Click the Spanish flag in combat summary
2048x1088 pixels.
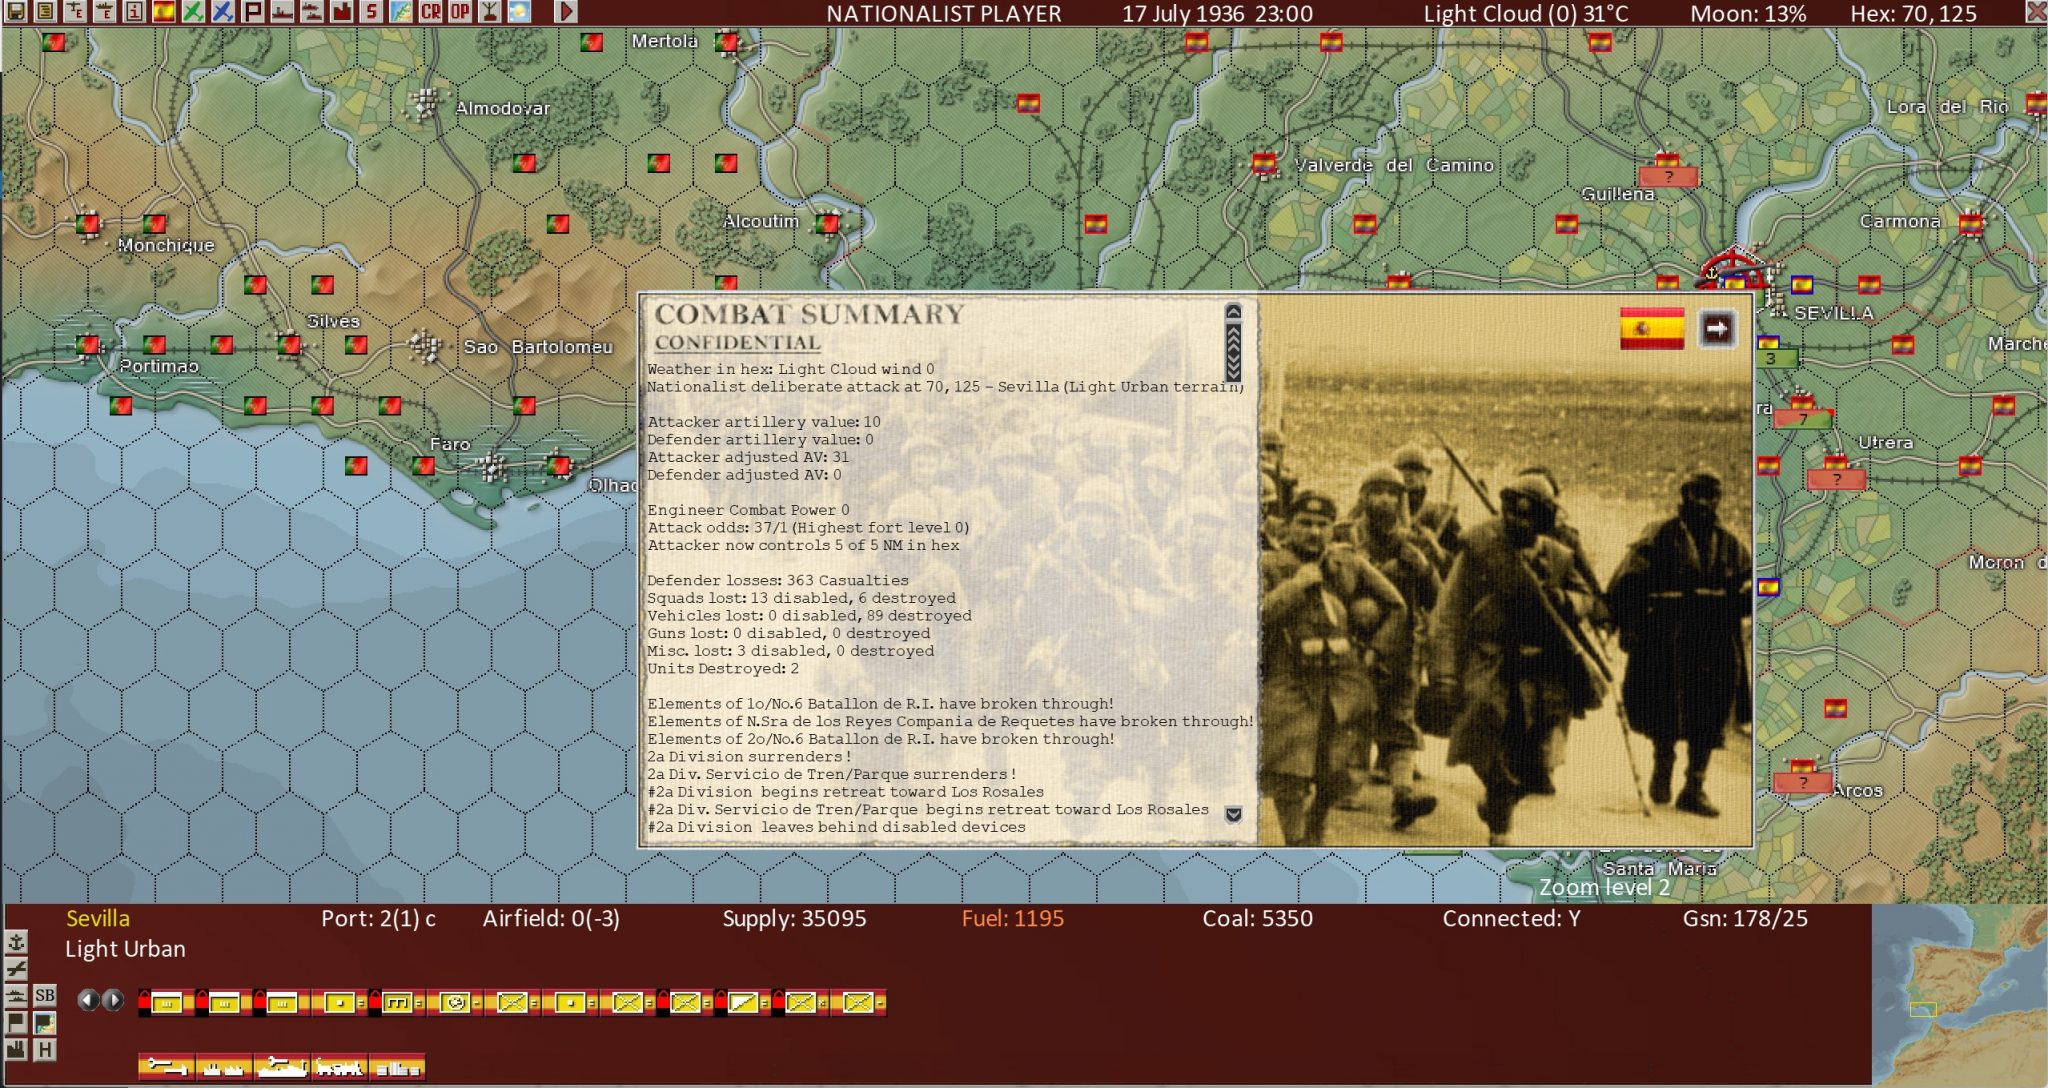(x=1651, y=329)
